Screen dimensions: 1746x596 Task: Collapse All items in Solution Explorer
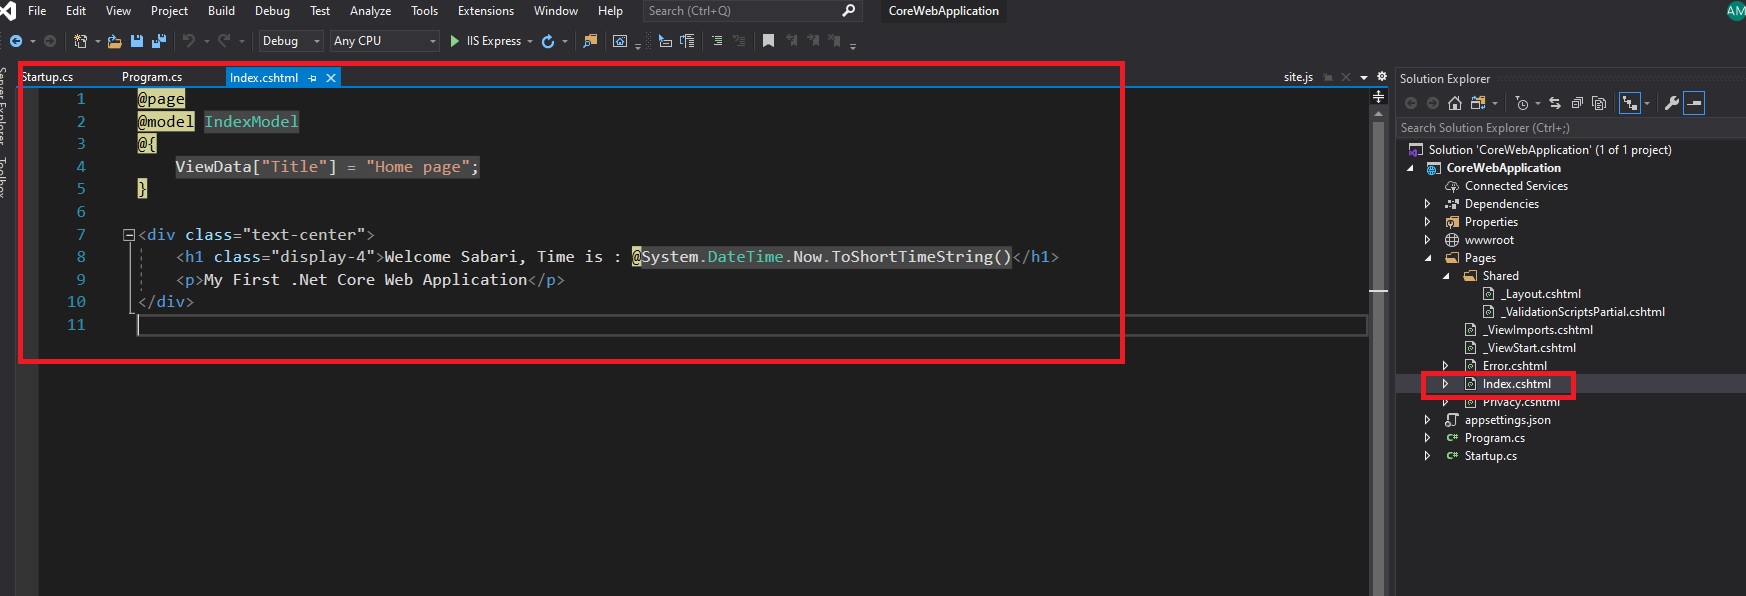pyautogui.click(x=1577, y=103)
